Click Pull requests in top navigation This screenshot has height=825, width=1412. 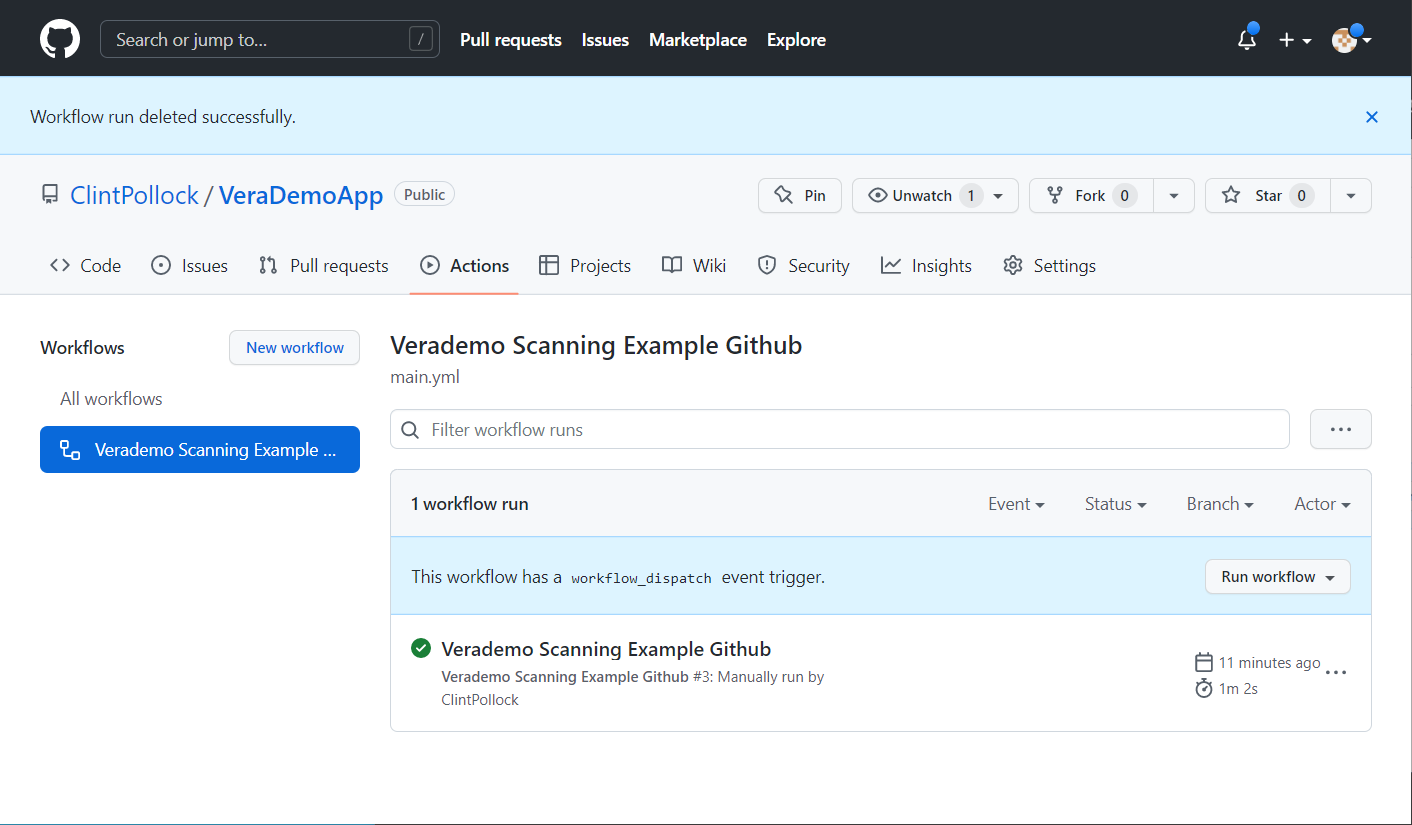tap(511, 40)
